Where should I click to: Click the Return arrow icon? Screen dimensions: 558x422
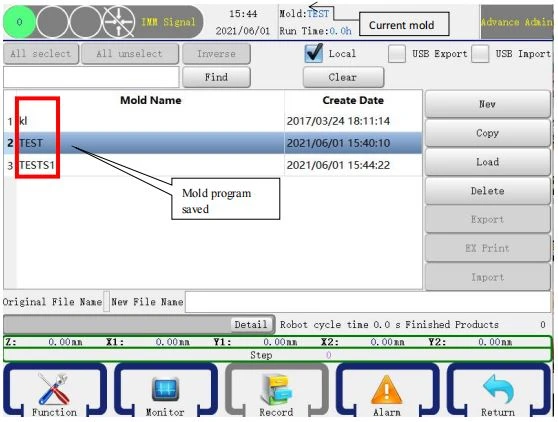tap(498, 389)
